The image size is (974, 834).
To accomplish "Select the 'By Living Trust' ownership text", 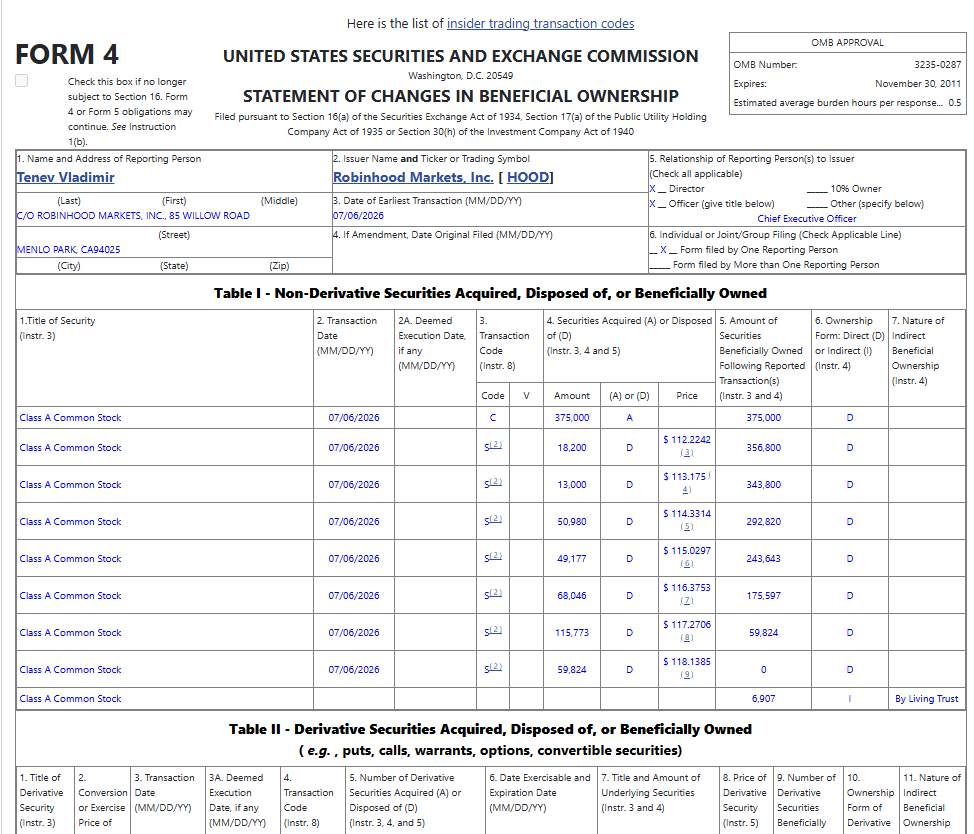I will click(926, 699).
